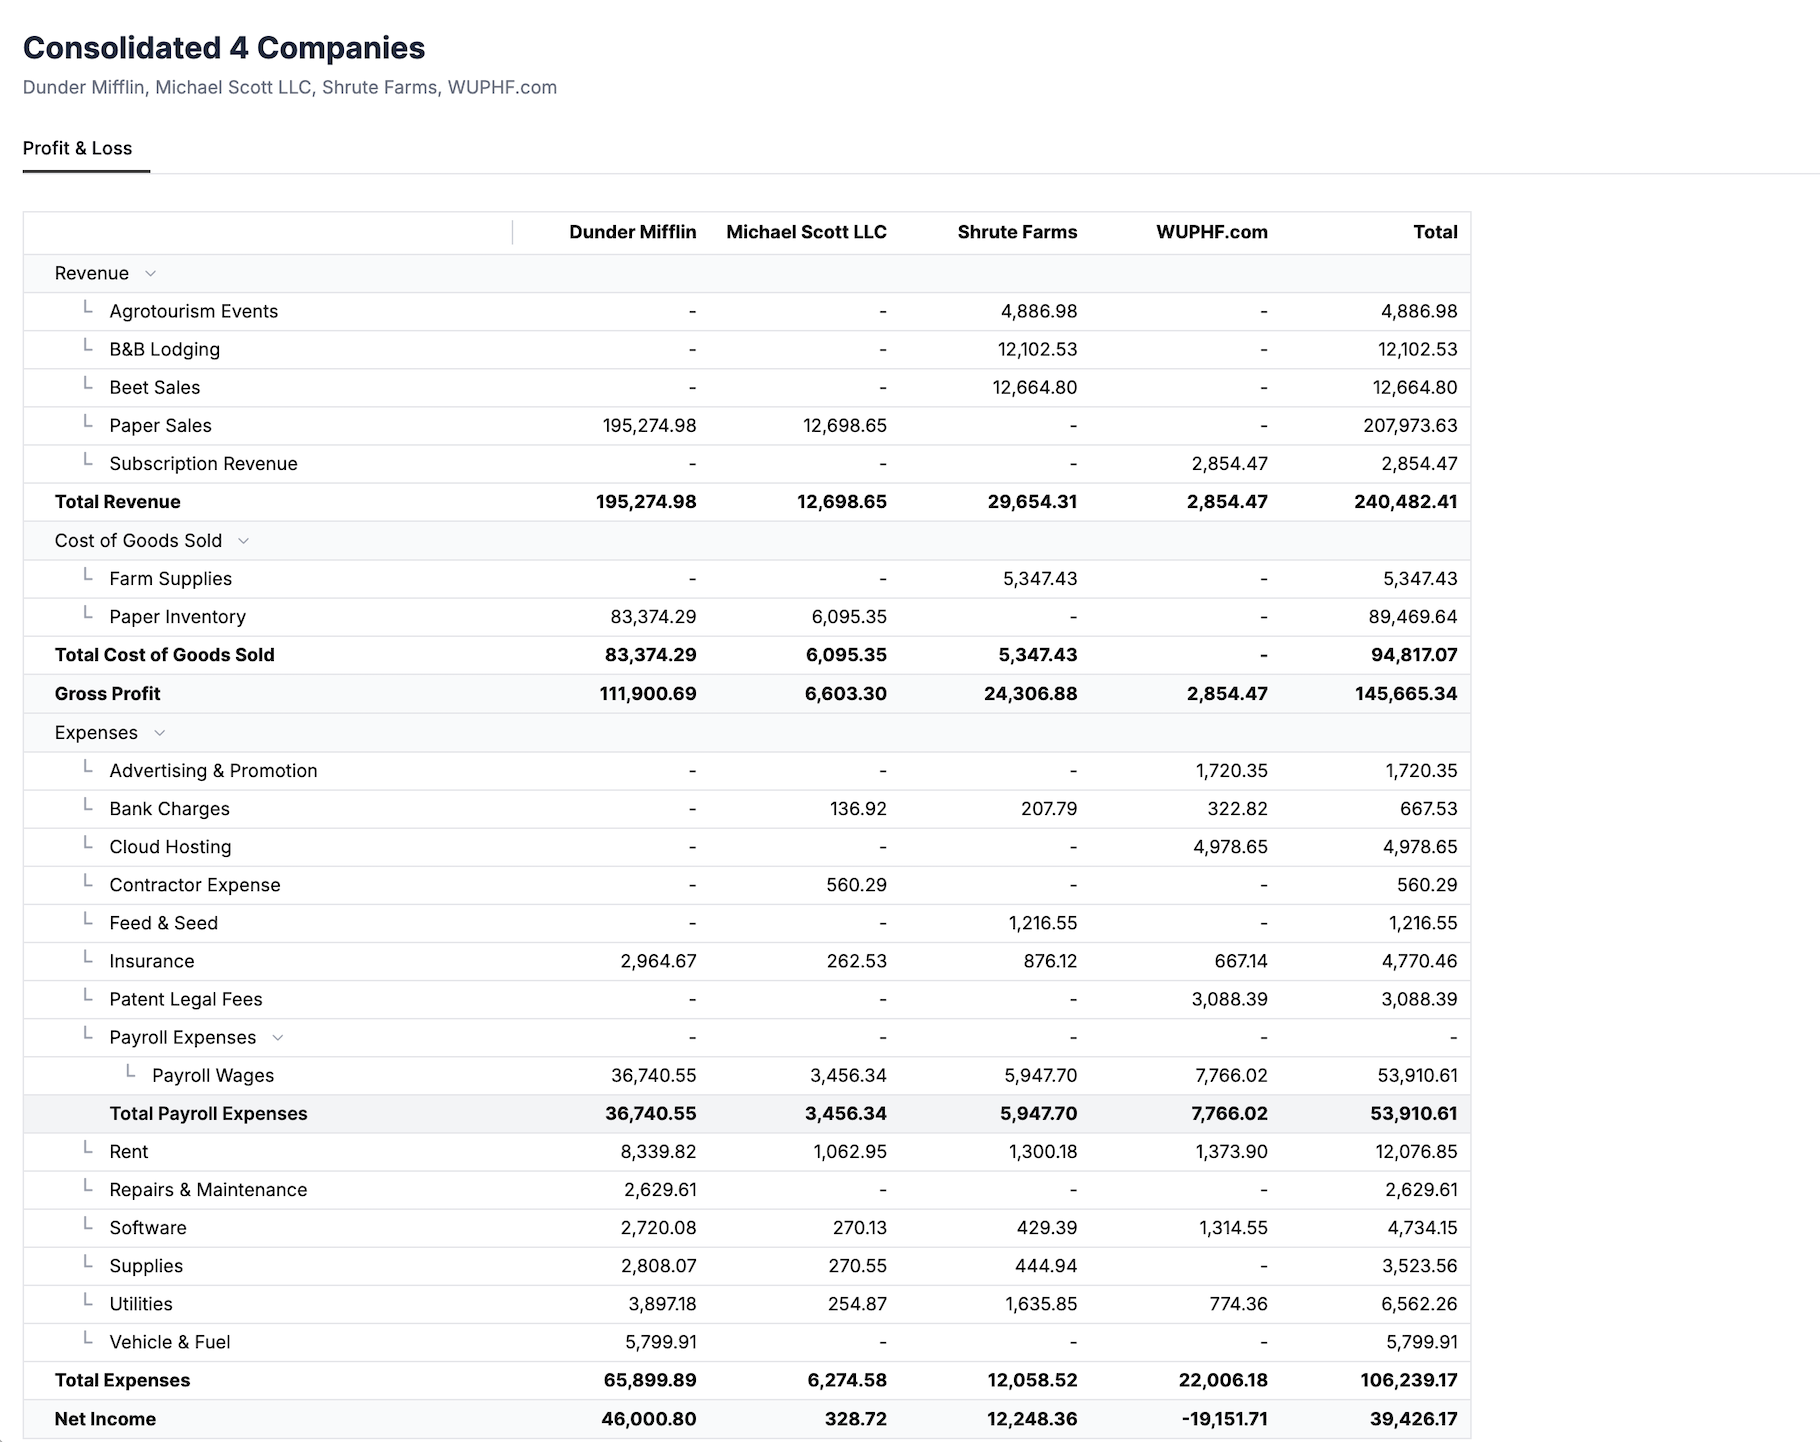Select the Subscription Revenue row label

[204, 463]
